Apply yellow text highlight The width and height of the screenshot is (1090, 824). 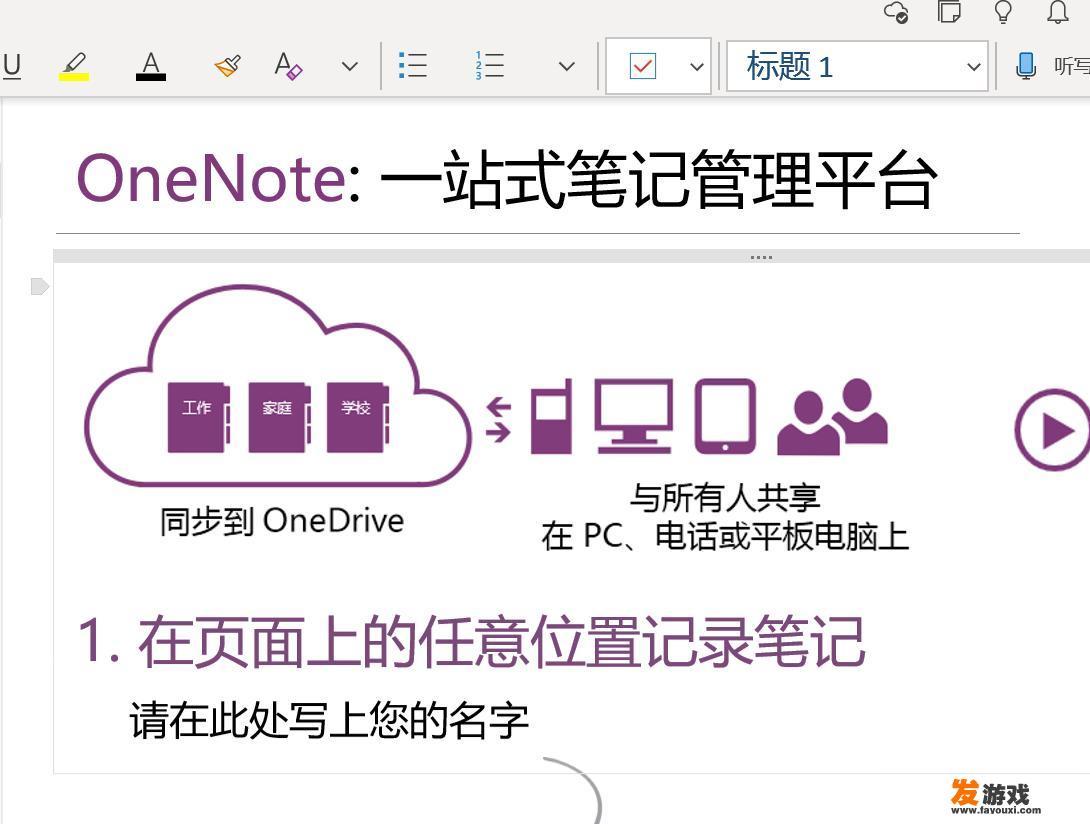(74, 67)
